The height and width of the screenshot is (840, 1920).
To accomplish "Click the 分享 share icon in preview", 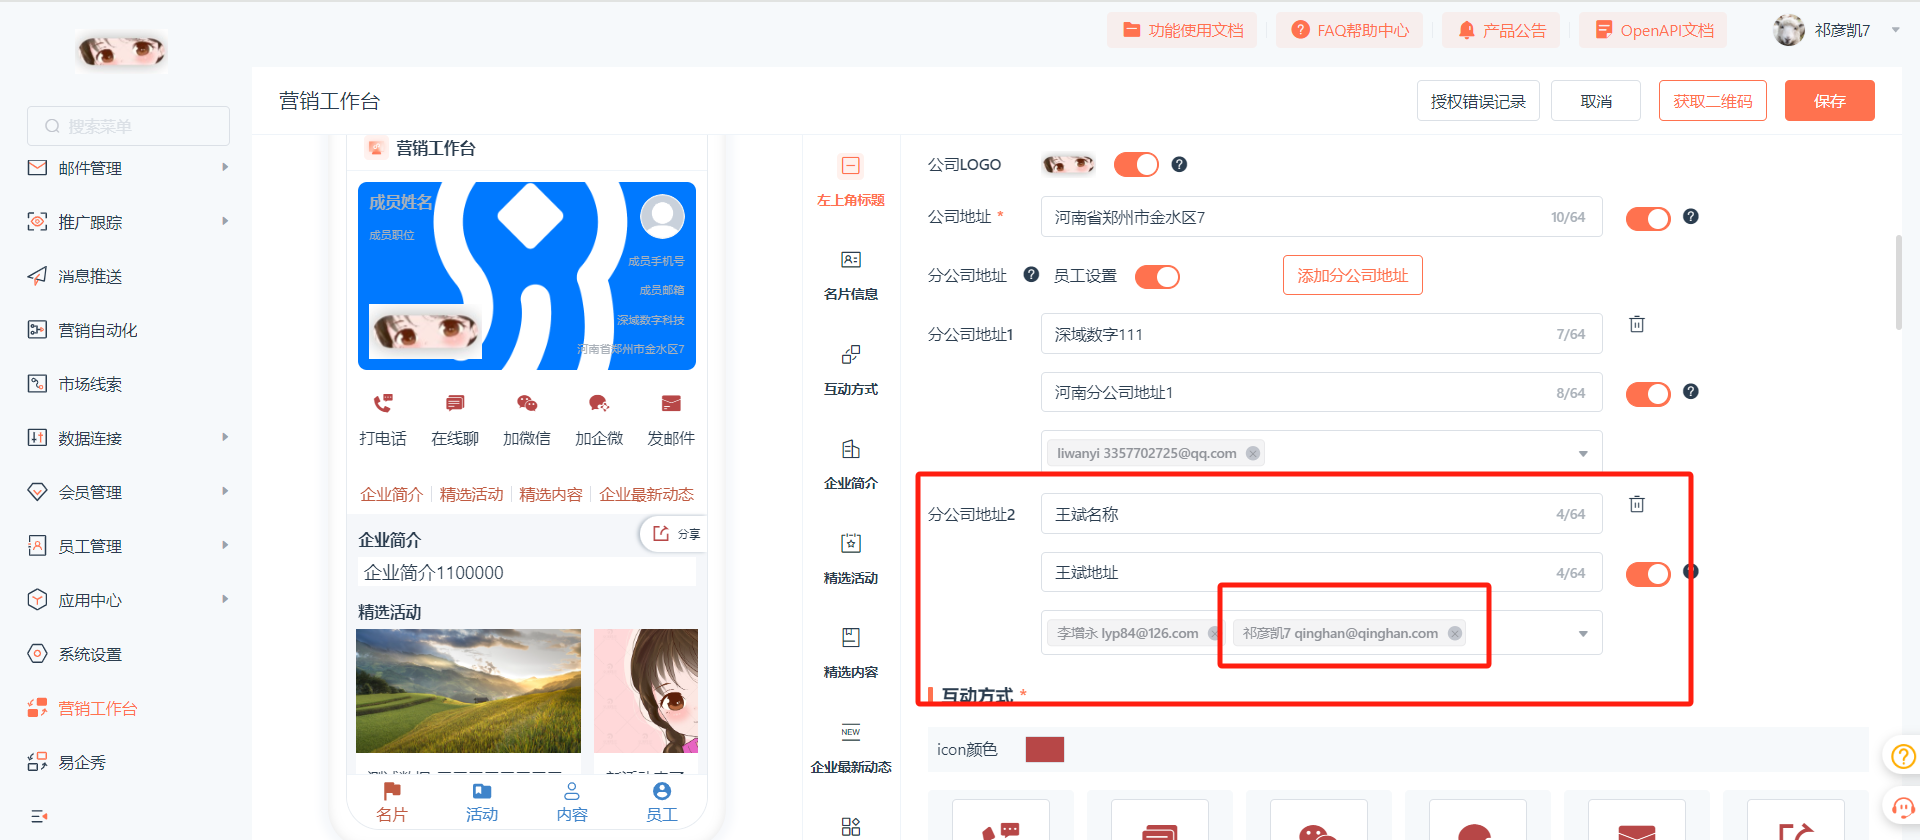I will 661,534.
